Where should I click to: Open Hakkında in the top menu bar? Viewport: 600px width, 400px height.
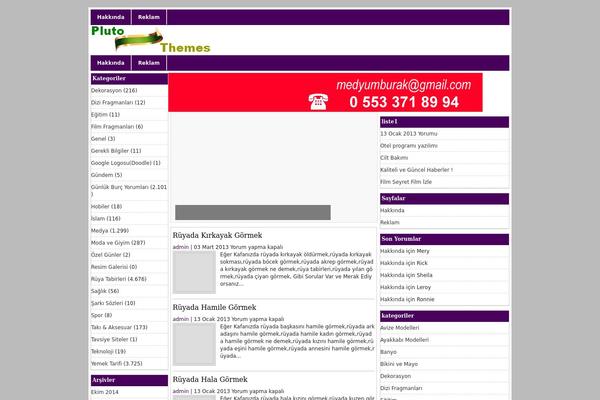(111, 17)
